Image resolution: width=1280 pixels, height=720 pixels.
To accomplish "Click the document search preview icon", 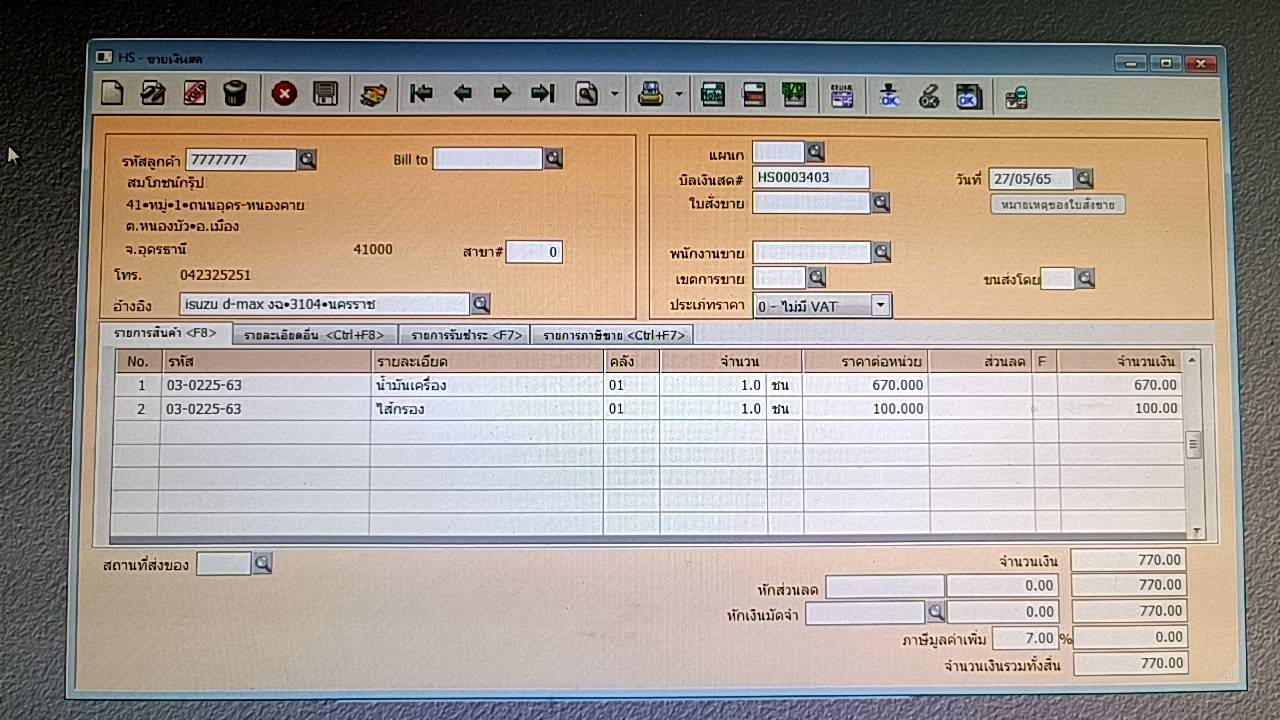I will (x=587, y=95).
